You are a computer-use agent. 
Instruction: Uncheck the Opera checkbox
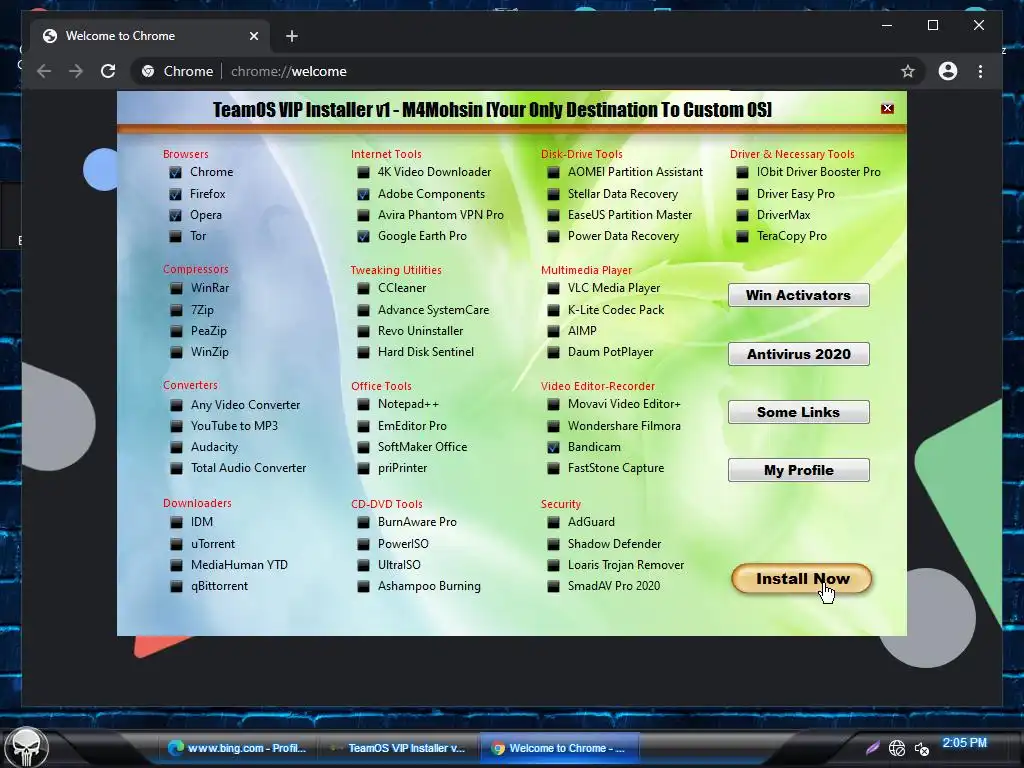(x=175, y=216)
